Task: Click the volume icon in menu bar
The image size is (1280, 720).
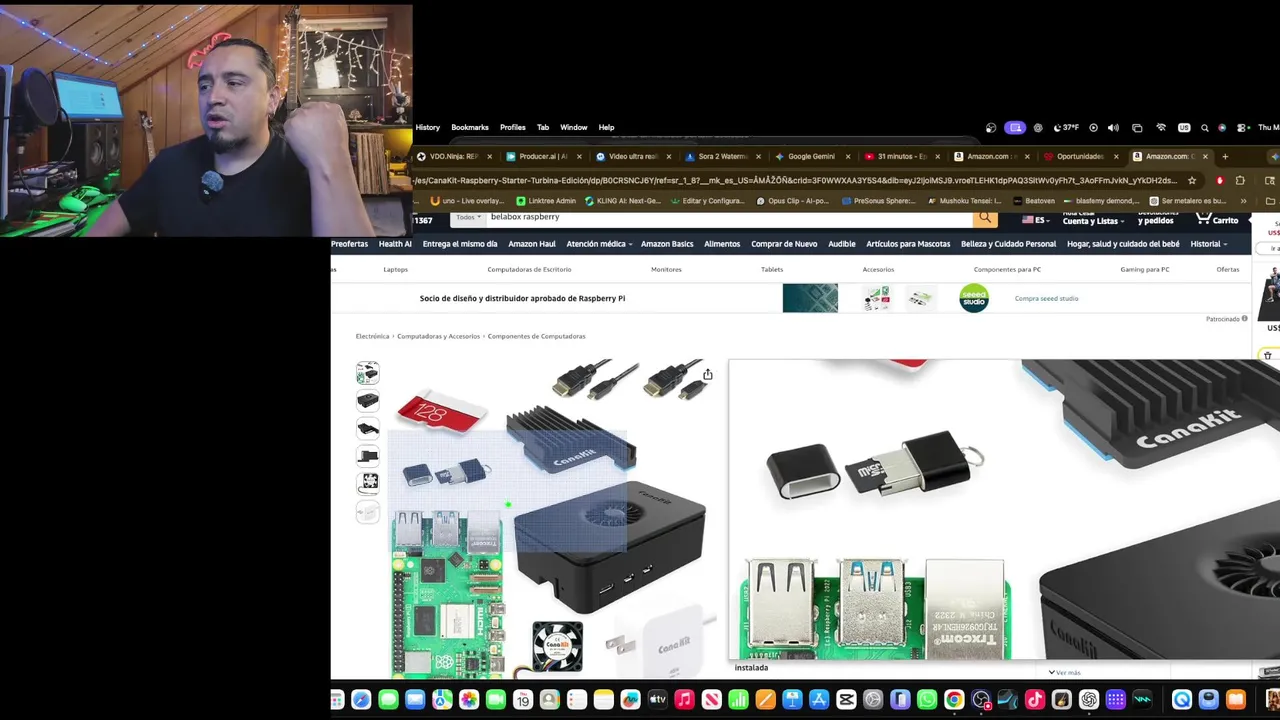Action: 1113,128
